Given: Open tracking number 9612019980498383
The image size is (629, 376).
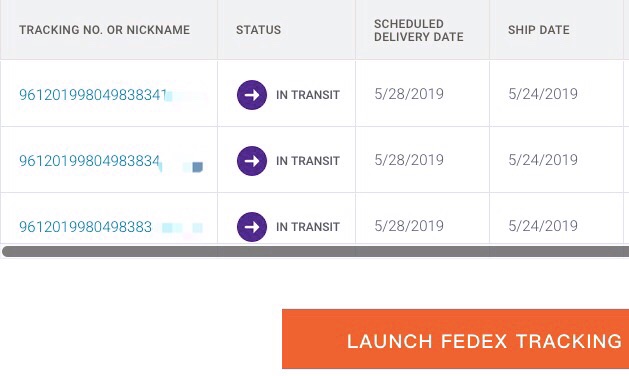Looking at the screenshot, I should coord(85,227).
